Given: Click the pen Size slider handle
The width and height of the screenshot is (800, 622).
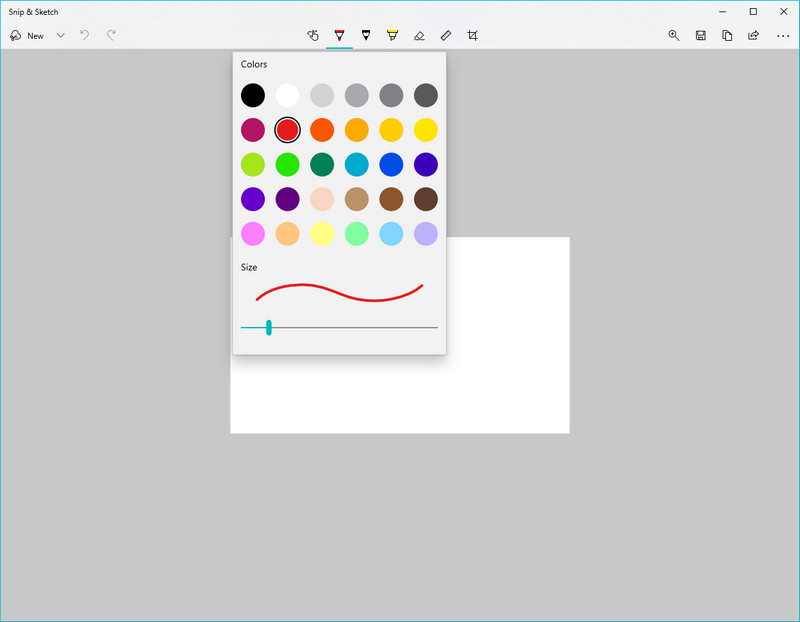Looking at the screenshot, I should click(269, 327).
